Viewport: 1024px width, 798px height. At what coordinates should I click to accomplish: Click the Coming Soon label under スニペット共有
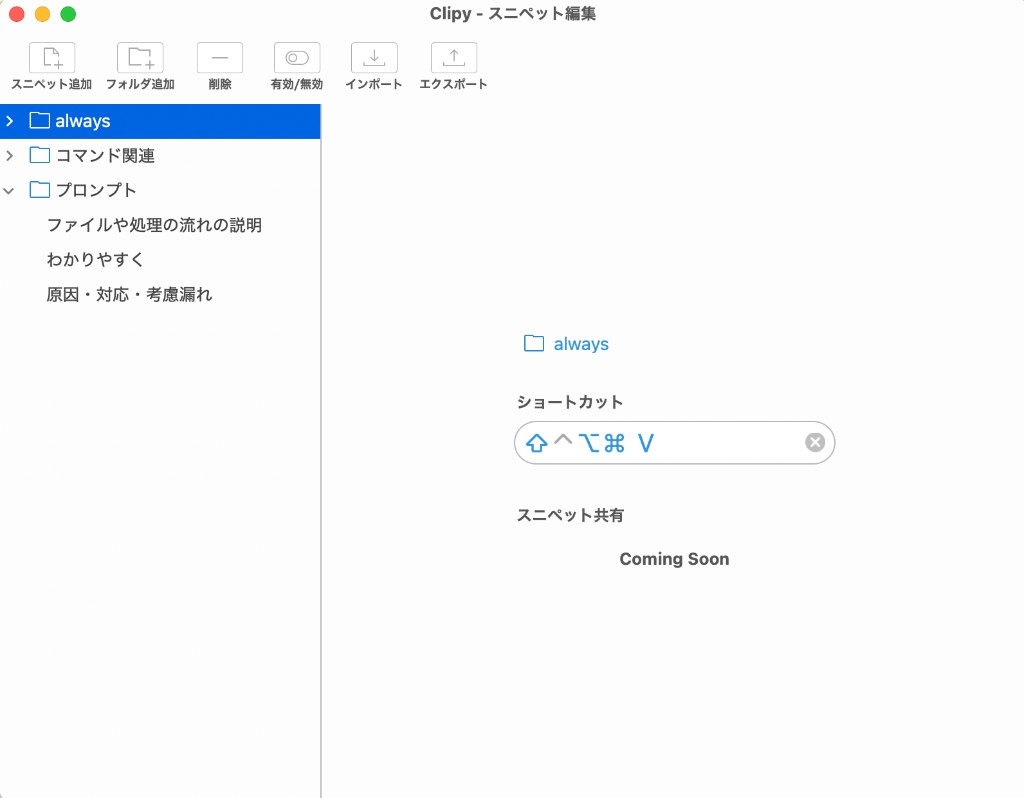(674, 559)
